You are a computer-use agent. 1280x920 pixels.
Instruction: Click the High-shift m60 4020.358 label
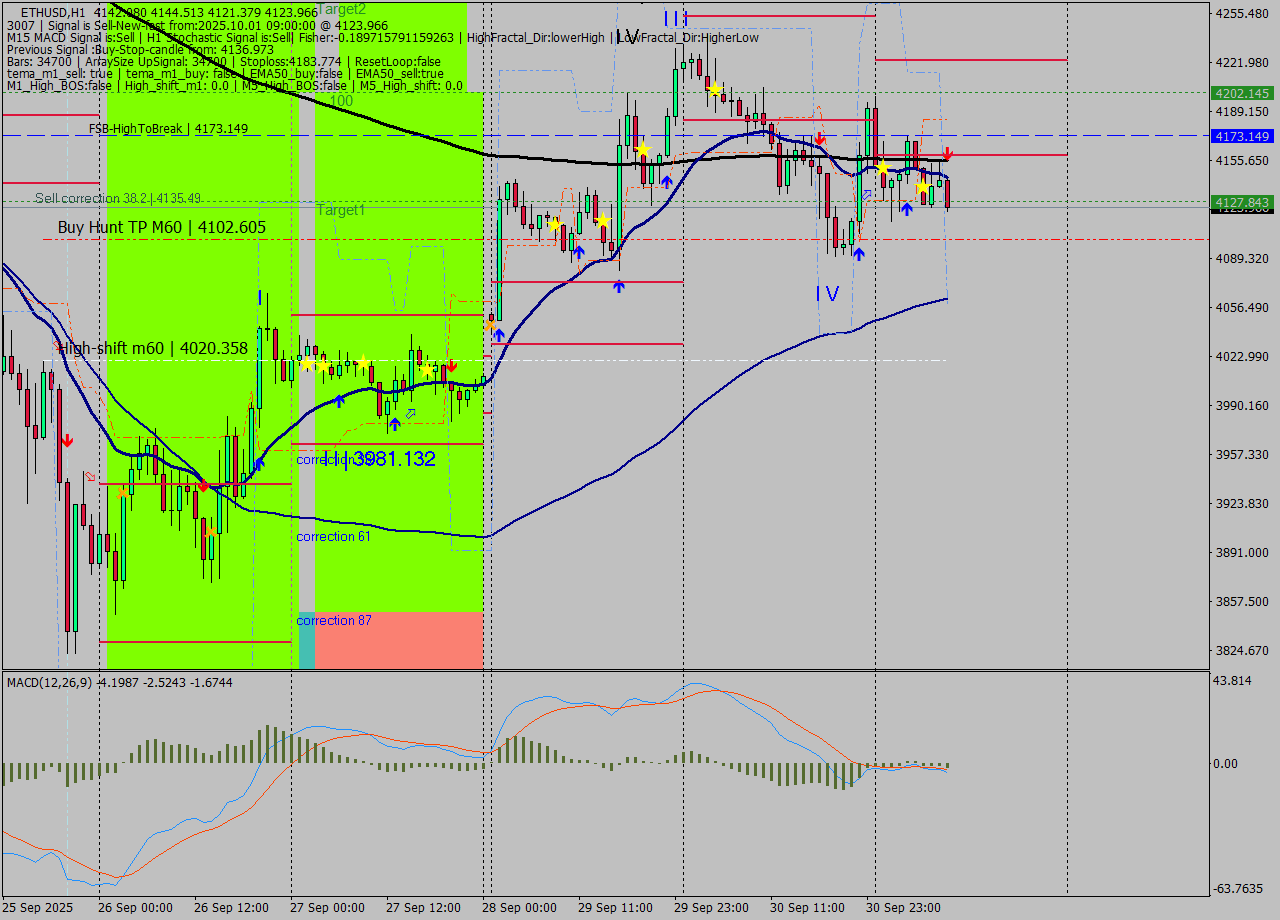152,348
